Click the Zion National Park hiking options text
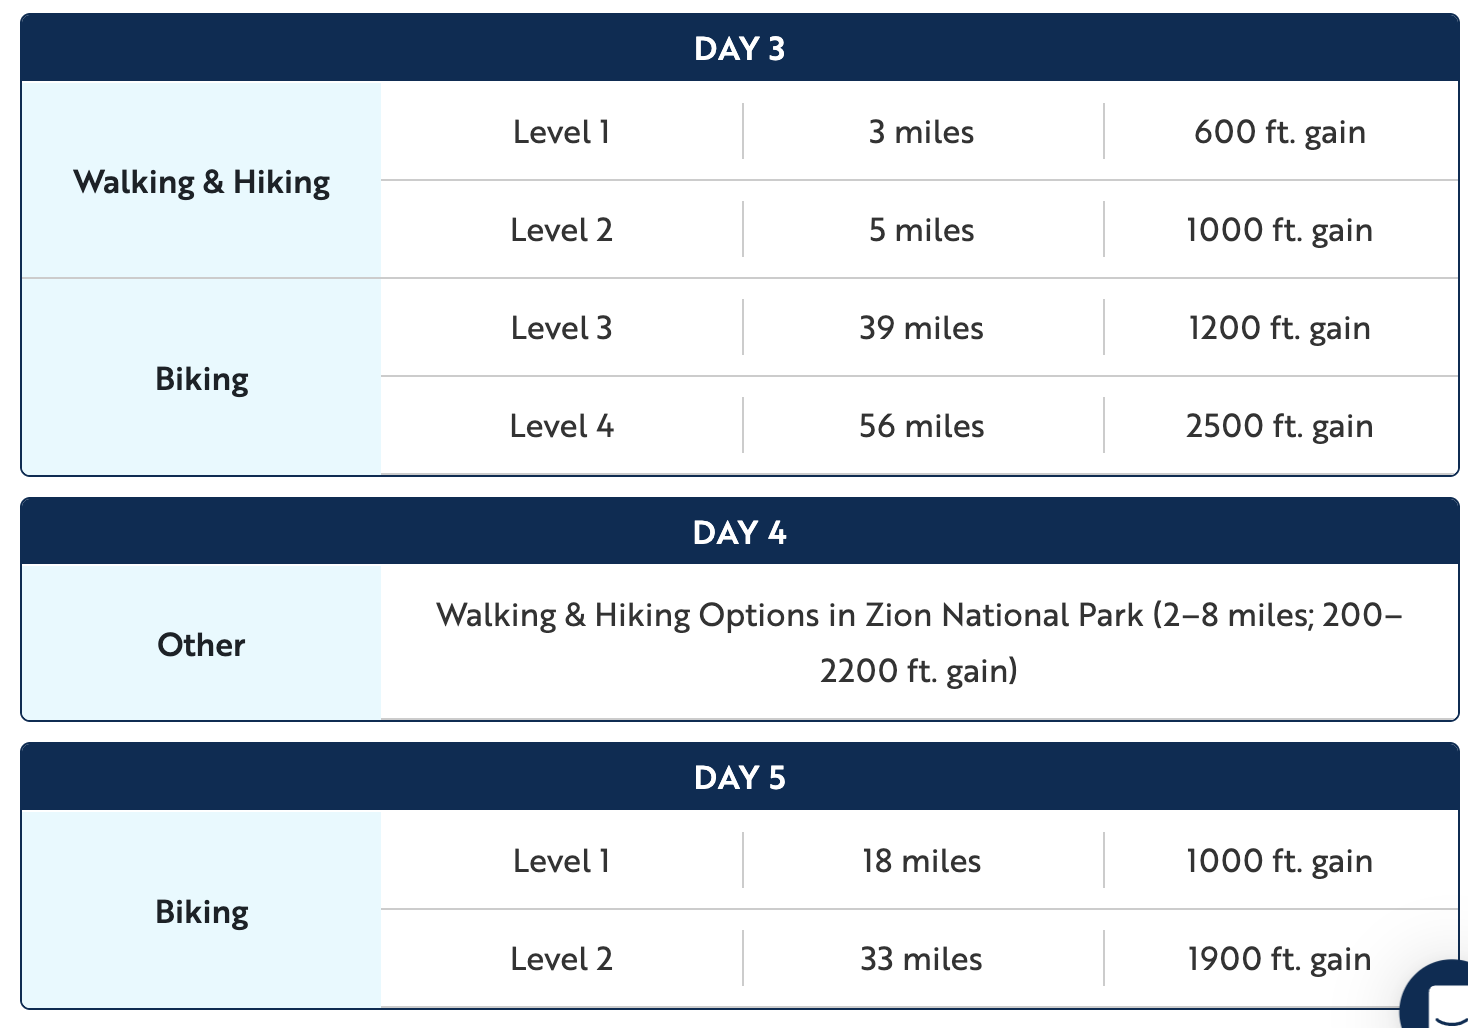This screenshot has height=1028, width=1468. pos(919,642)
